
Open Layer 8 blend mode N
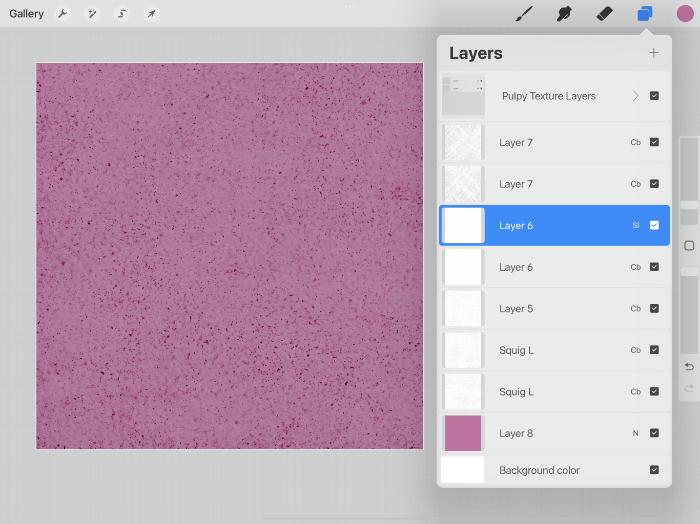636,433
